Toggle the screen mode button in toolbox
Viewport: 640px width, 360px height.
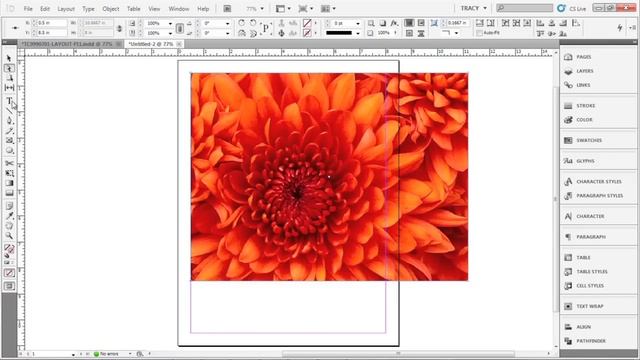click(9, 286)
